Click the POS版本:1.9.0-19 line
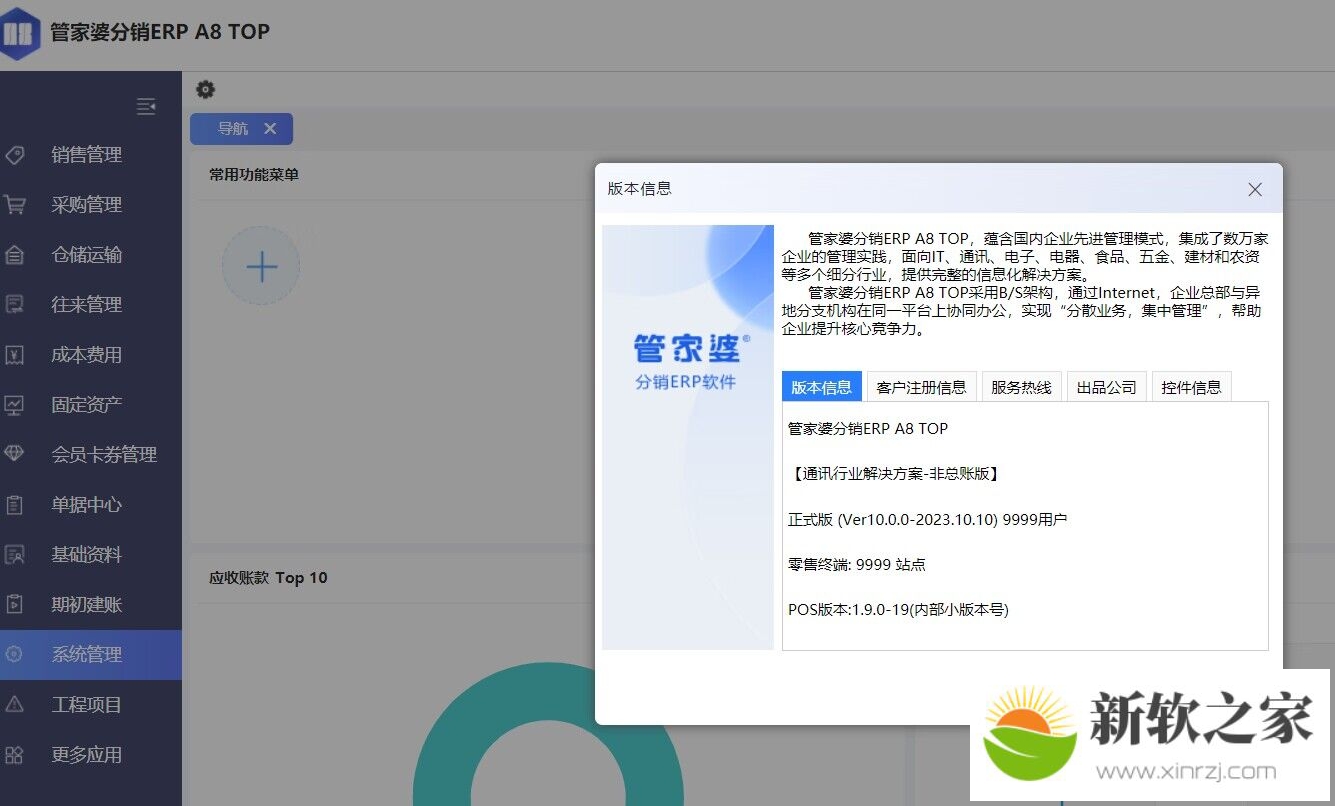This screenshot has height=806, width=1335. pyautogui.click(x=898, y=610)
